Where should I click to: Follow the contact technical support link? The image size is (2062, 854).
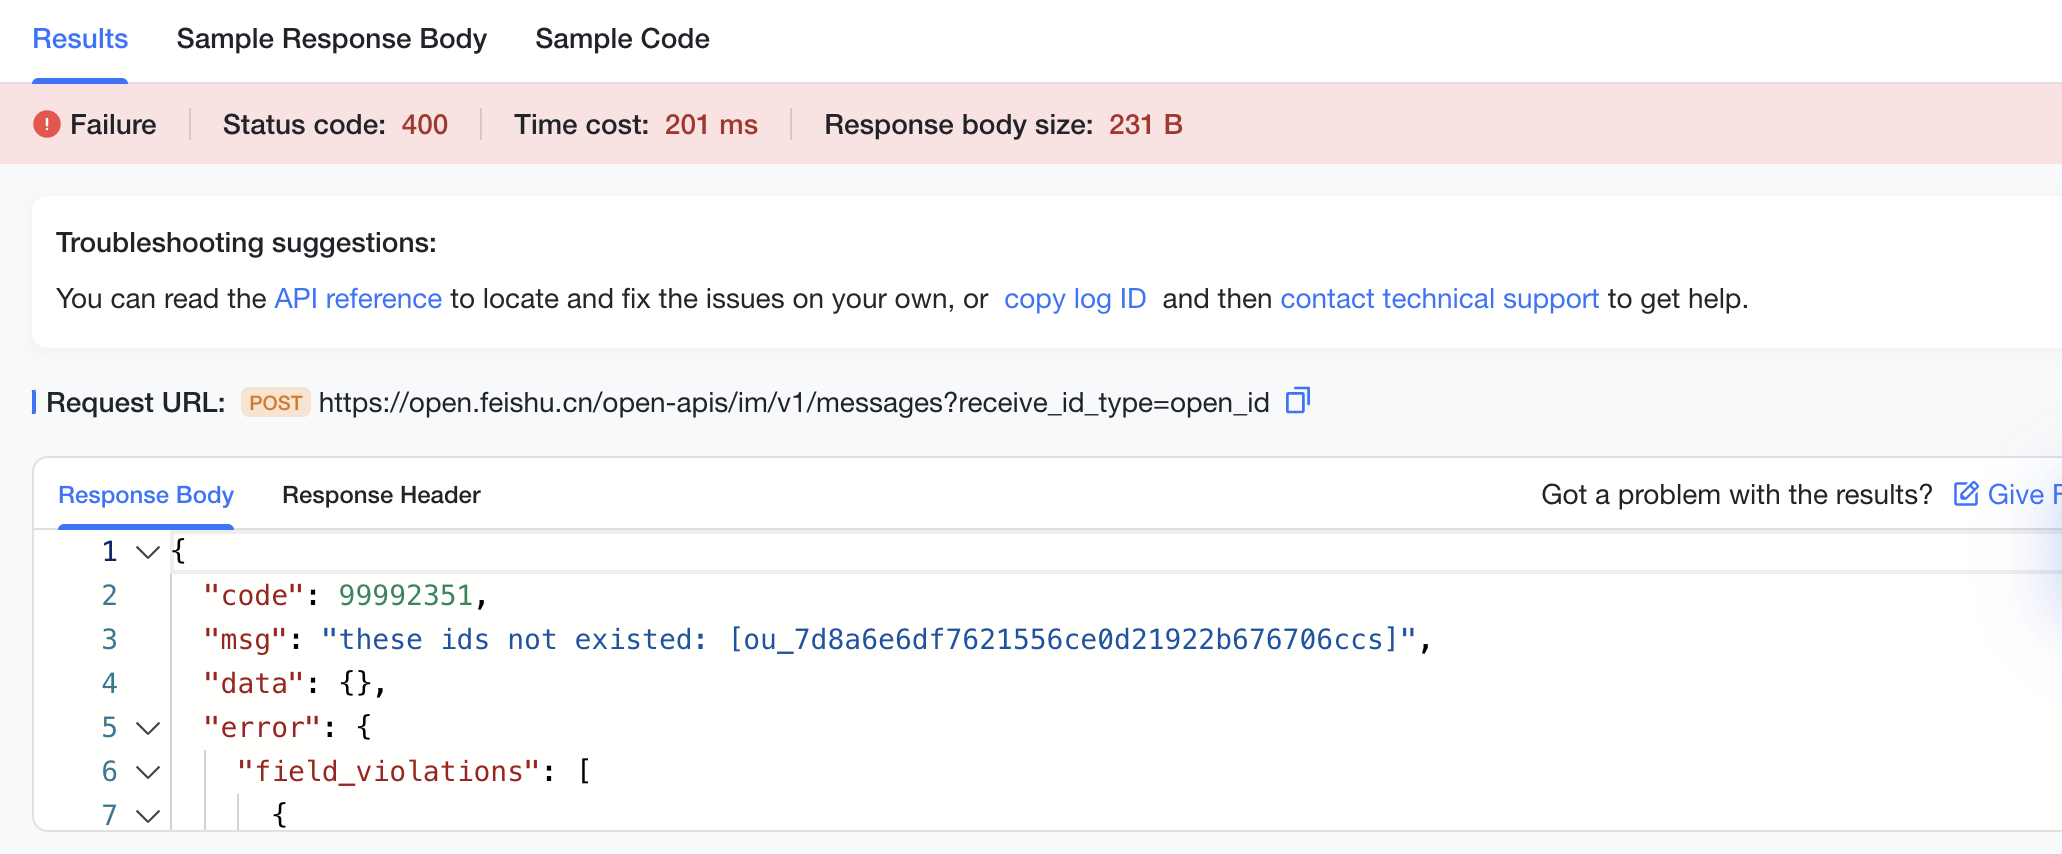pos(1439,299)
